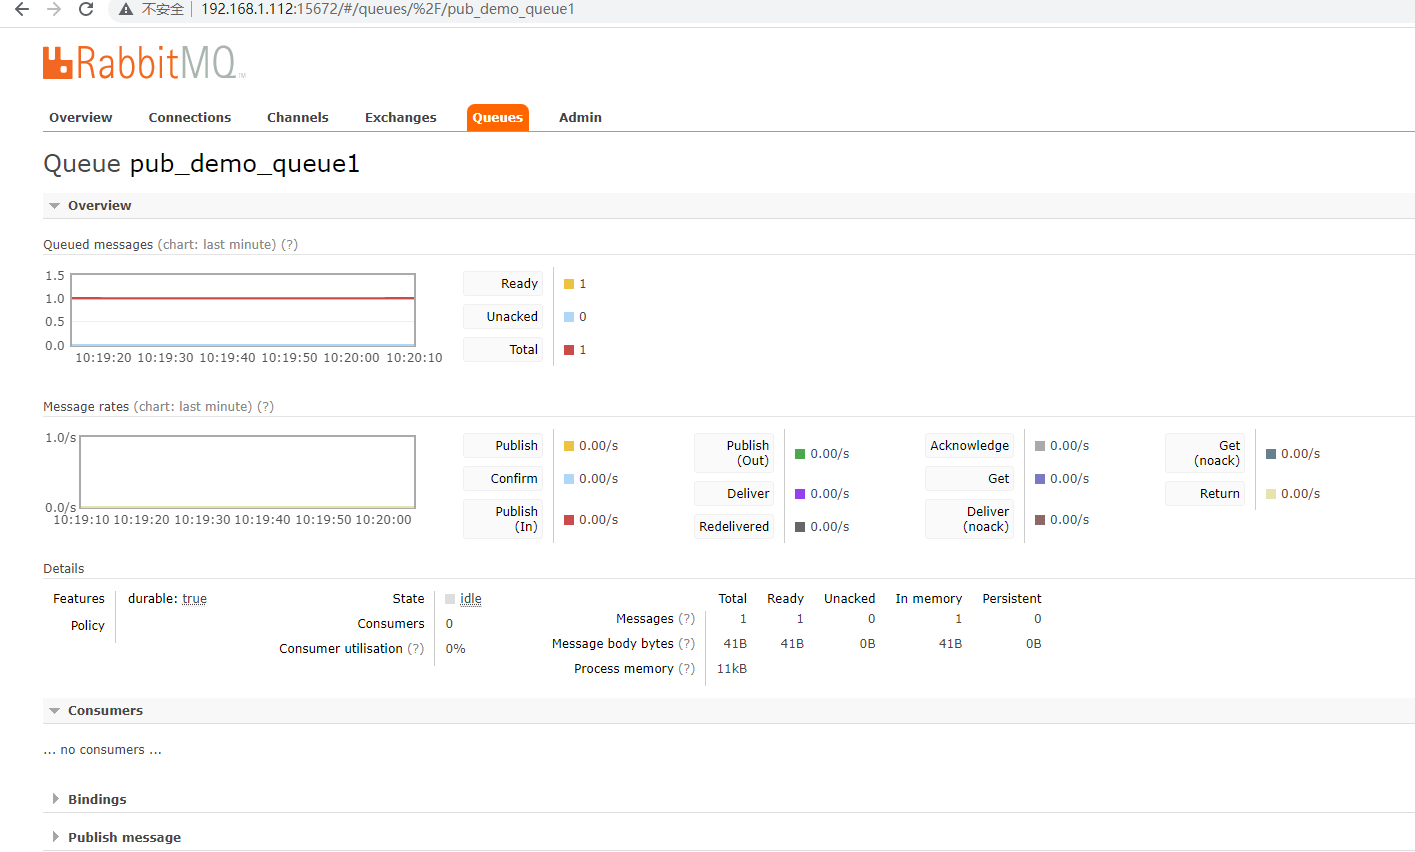Click the Unacked legend label
Viewport: 1415px width, 852px height.
click(503, 317)
